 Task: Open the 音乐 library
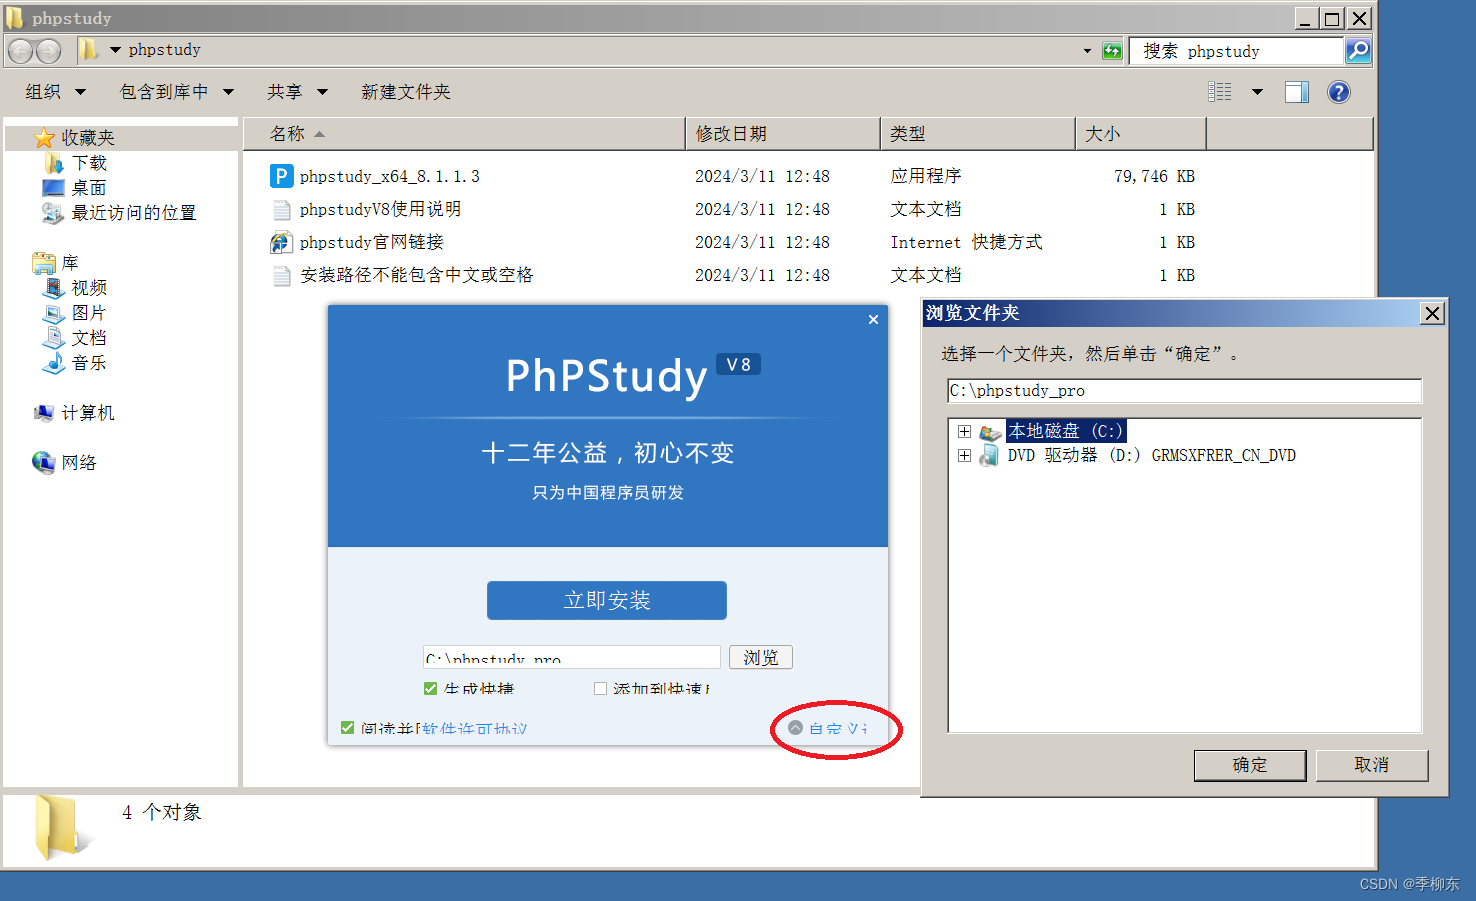(89, 363)
